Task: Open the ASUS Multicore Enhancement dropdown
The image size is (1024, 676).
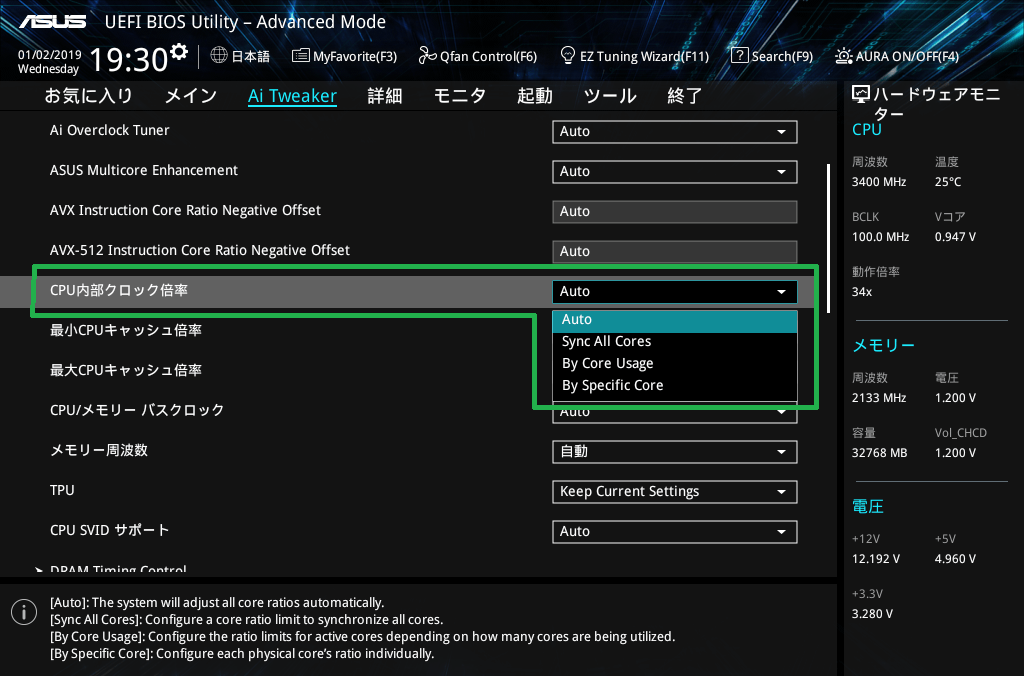Action: tap(675, 171)
